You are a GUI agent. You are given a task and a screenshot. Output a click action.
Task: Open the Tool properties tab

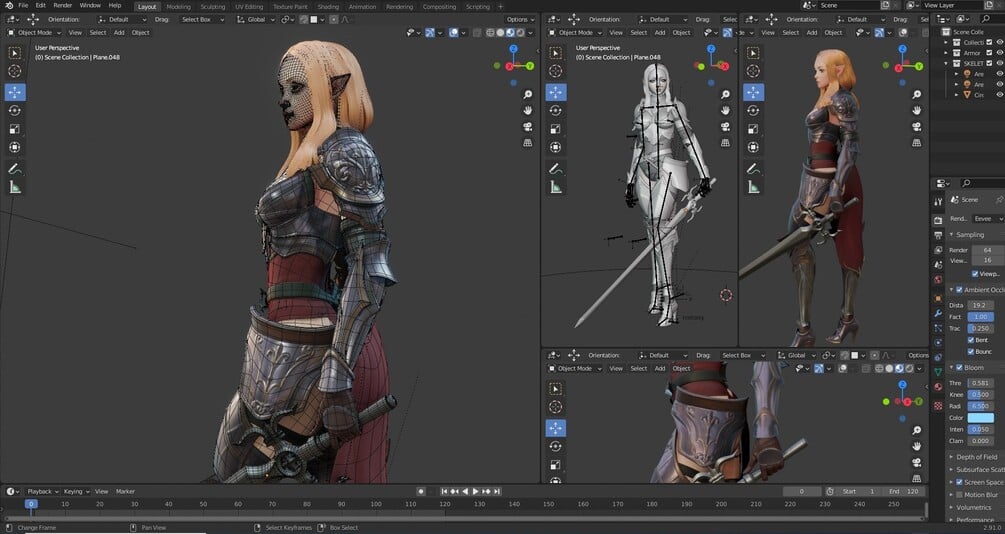(938, 202)
